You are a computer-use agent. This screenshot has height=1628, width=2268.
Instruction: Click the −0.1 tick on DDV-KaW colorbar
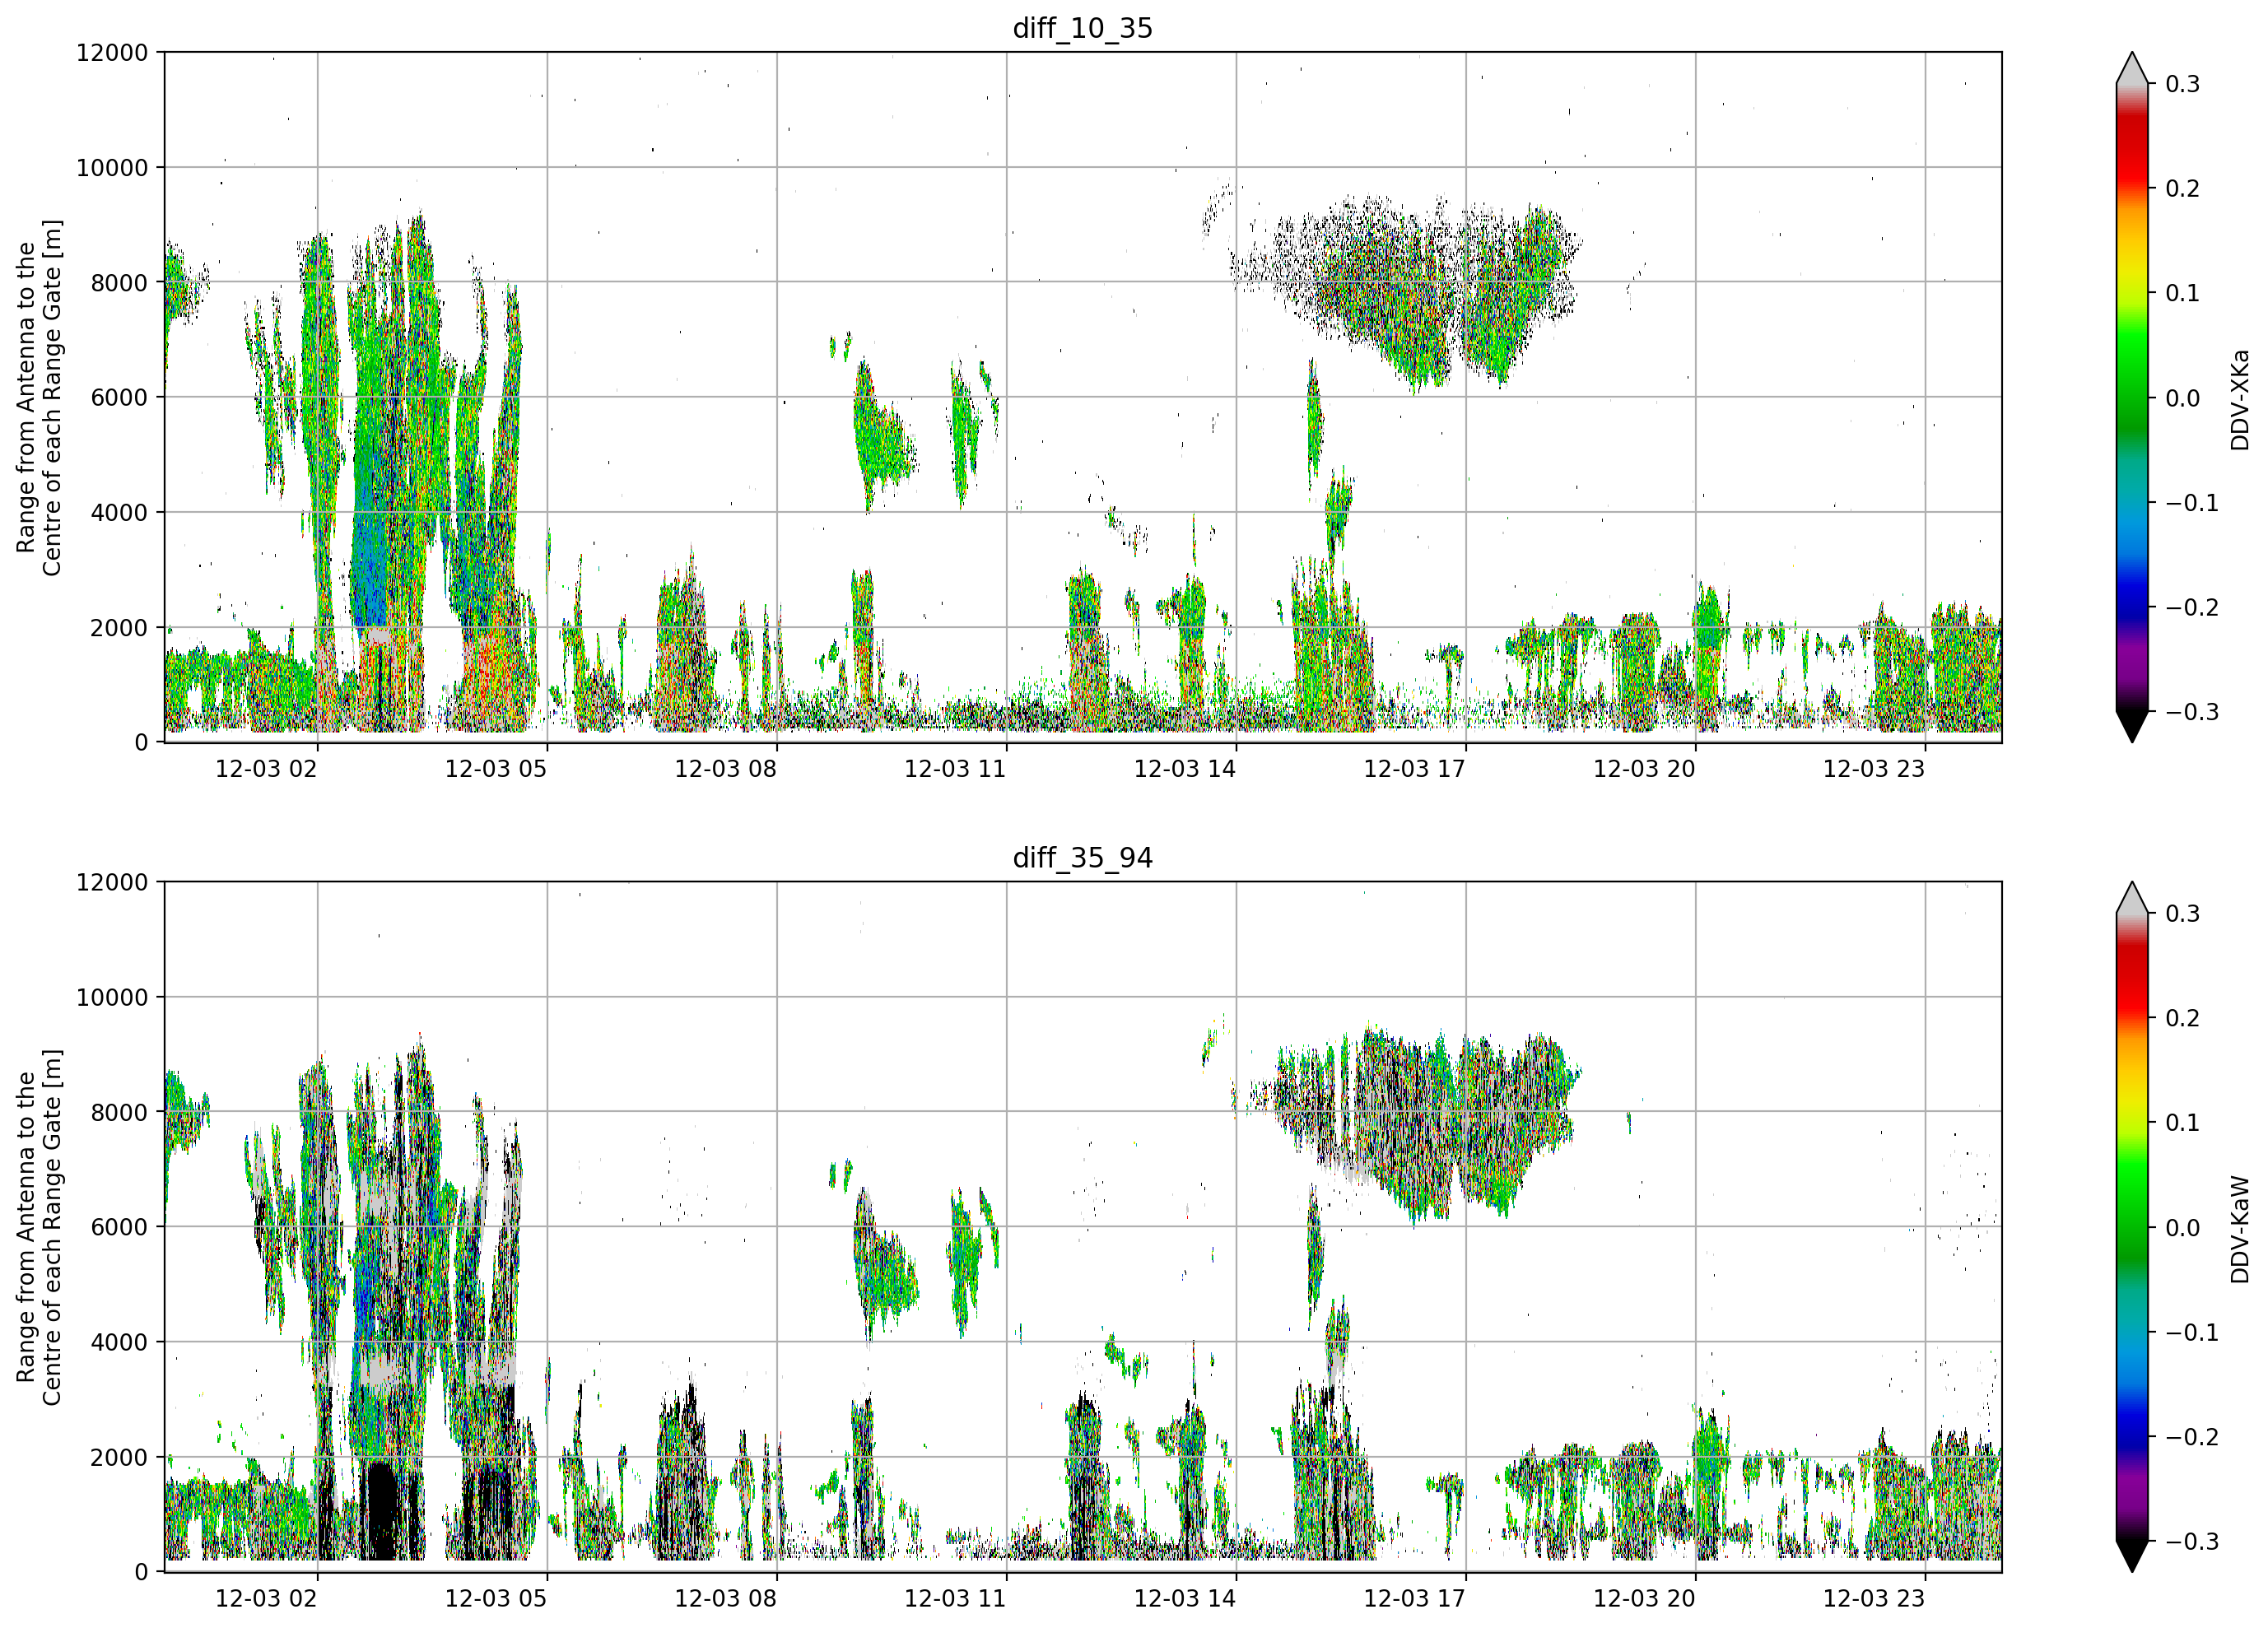click(2192, 1333)
